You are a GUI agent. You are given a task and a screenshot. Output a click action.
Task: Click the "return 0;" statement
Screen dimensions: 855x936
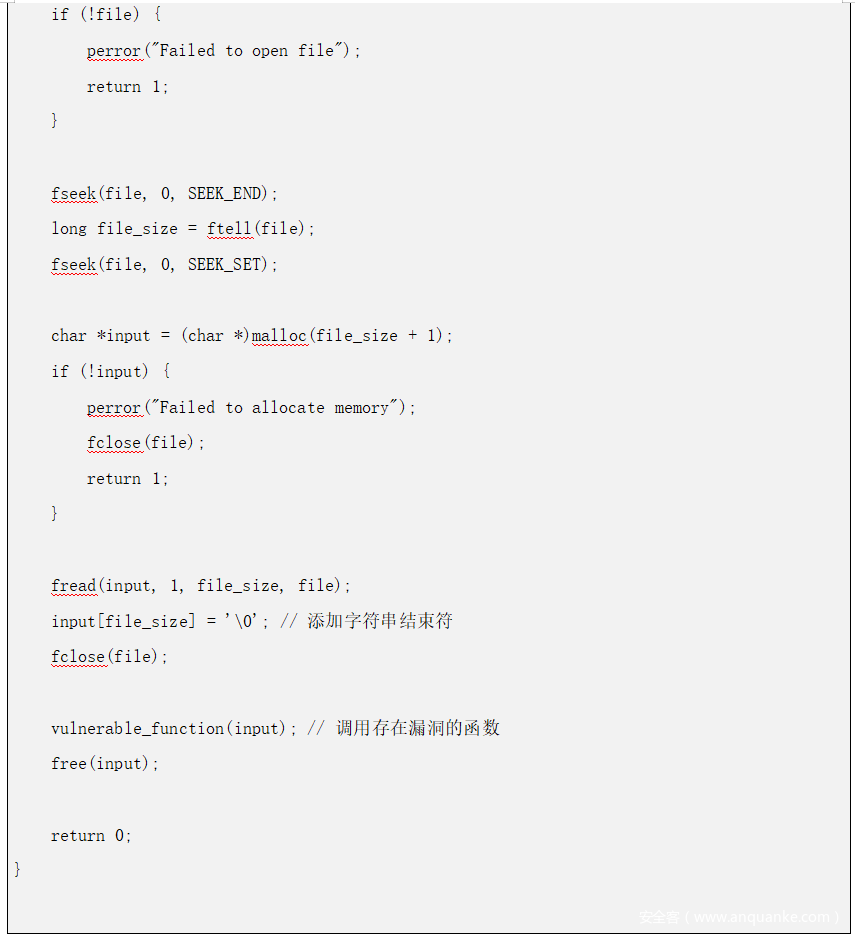pos(91,836)
